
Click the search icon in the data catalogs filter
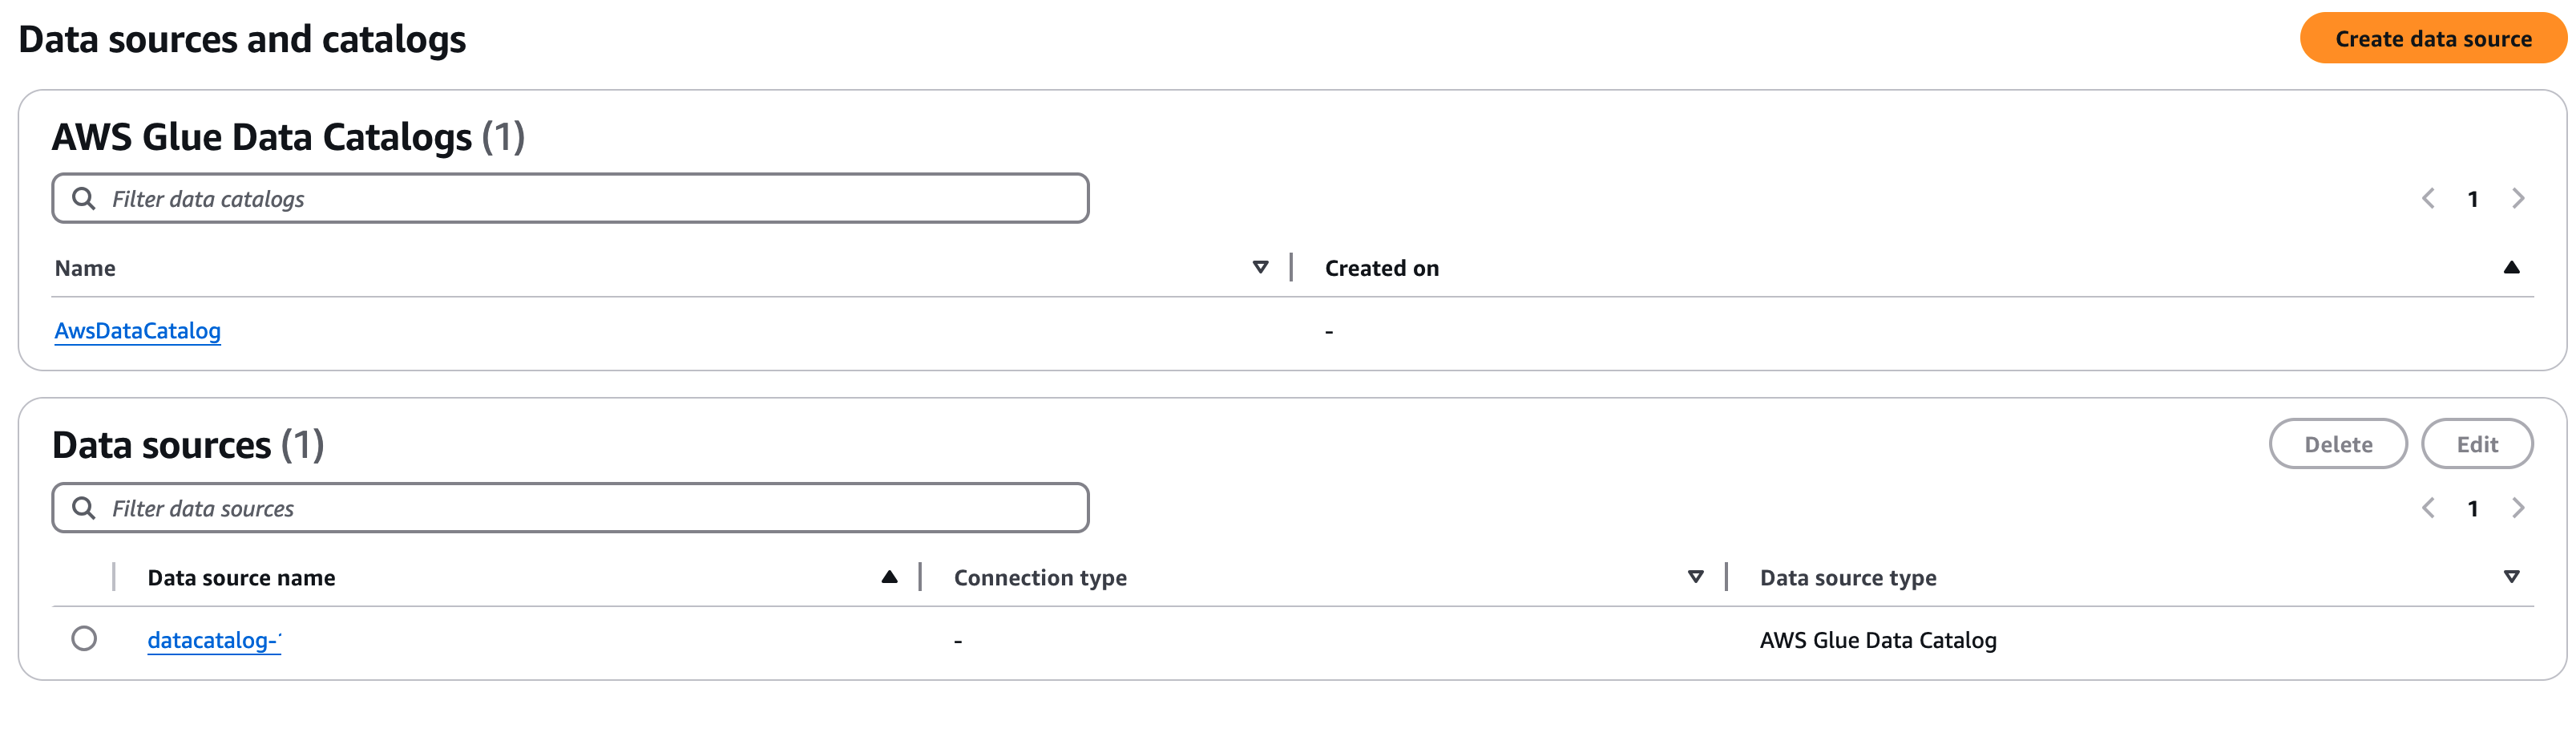pos(84,199)
